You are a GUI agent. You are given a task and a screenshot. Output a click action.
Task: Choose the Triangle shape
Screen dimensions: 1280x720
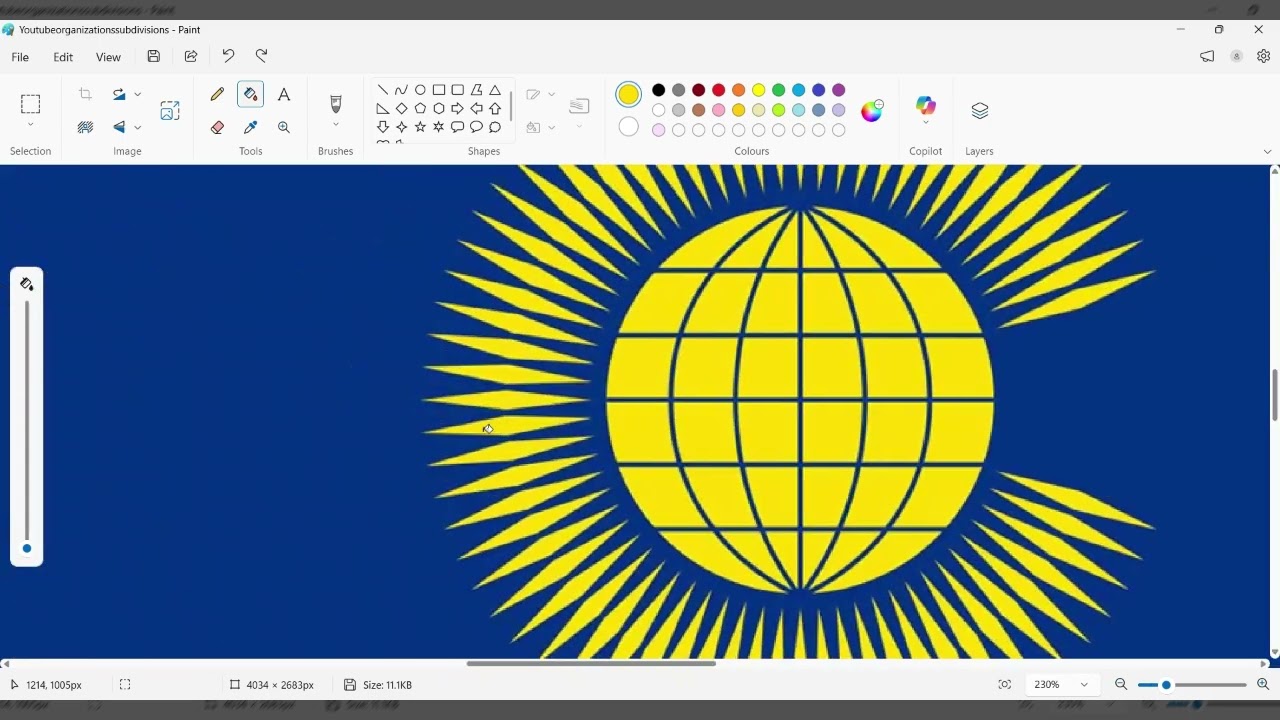coord(495,90)
